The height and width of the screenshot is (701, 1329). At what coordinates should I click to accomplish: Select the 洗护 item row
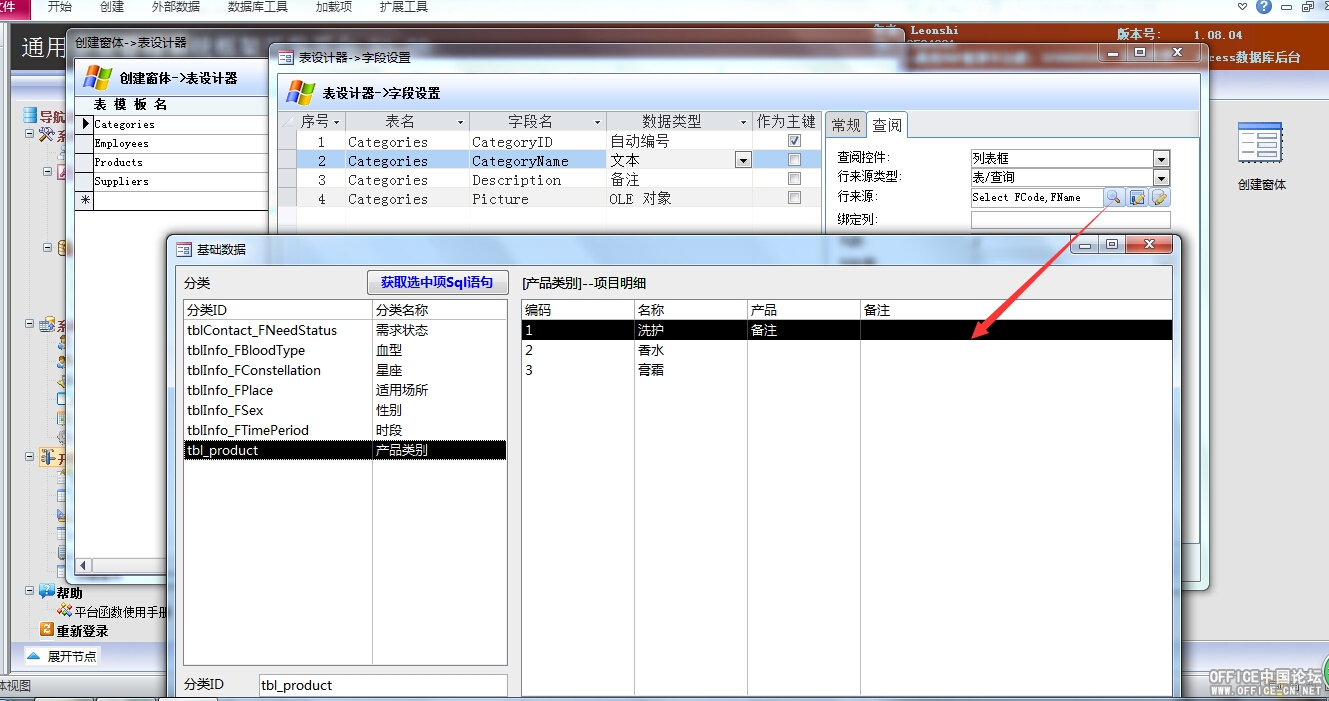click(847, 330)
